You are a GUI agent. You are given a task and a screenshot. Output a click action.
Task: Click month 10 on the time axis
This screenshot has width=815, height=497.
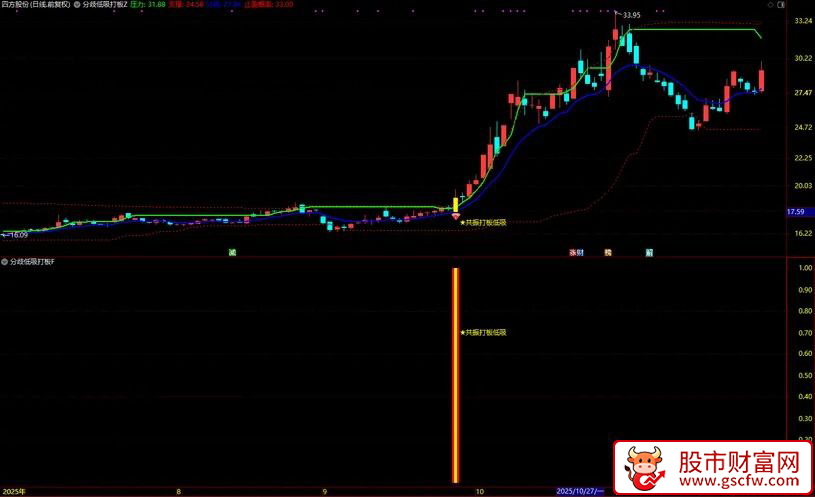479,491
